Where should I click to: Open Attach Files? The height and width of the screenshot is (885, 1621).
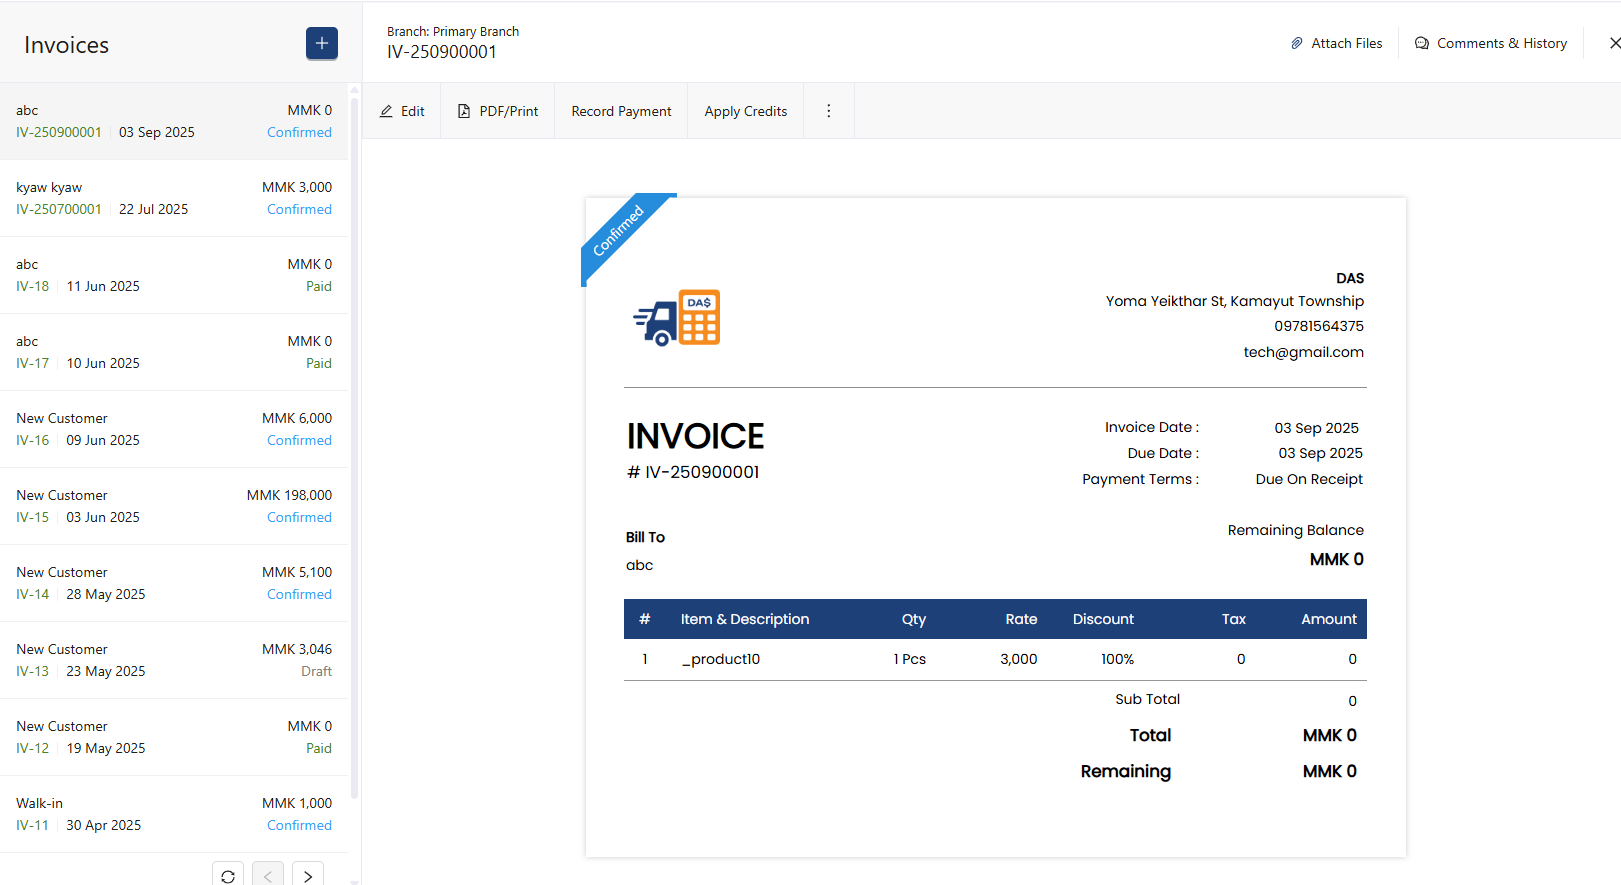click(1336, 43)
